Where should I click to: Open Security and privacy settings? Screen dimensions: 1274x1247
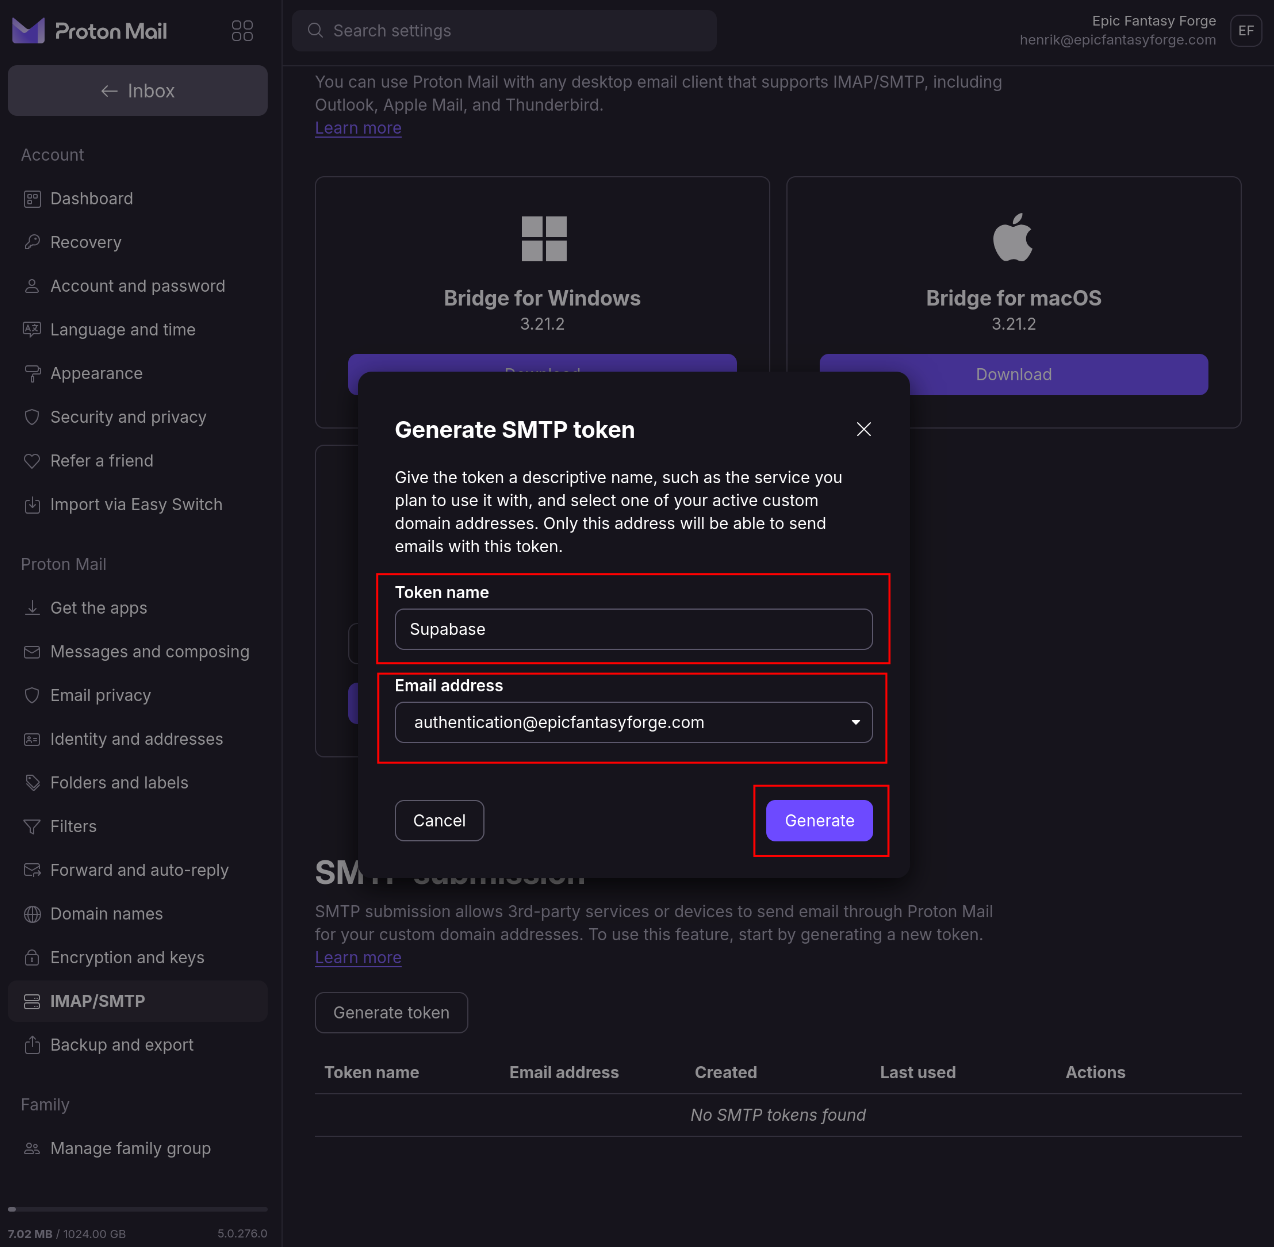pyautogui.click(x=128, y=417)
